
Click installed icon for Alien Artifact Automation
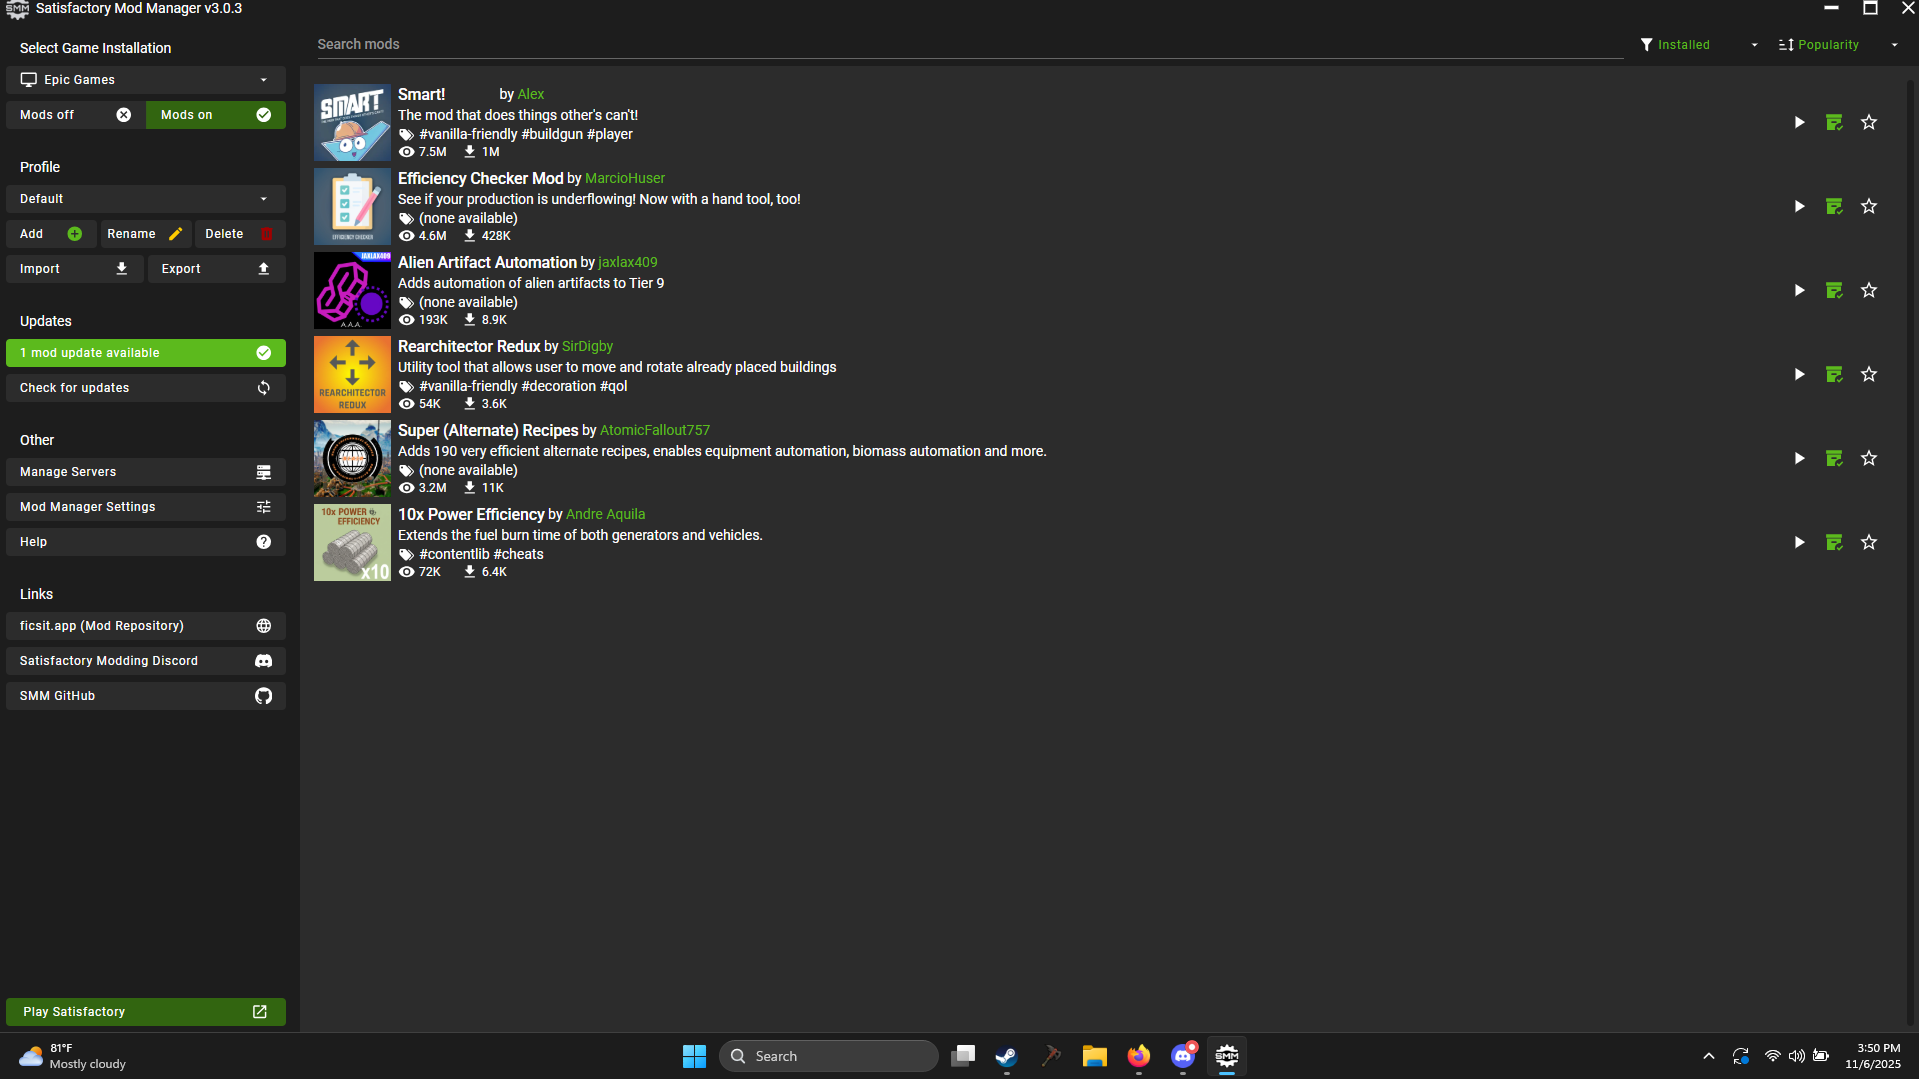pos(1834,290)
